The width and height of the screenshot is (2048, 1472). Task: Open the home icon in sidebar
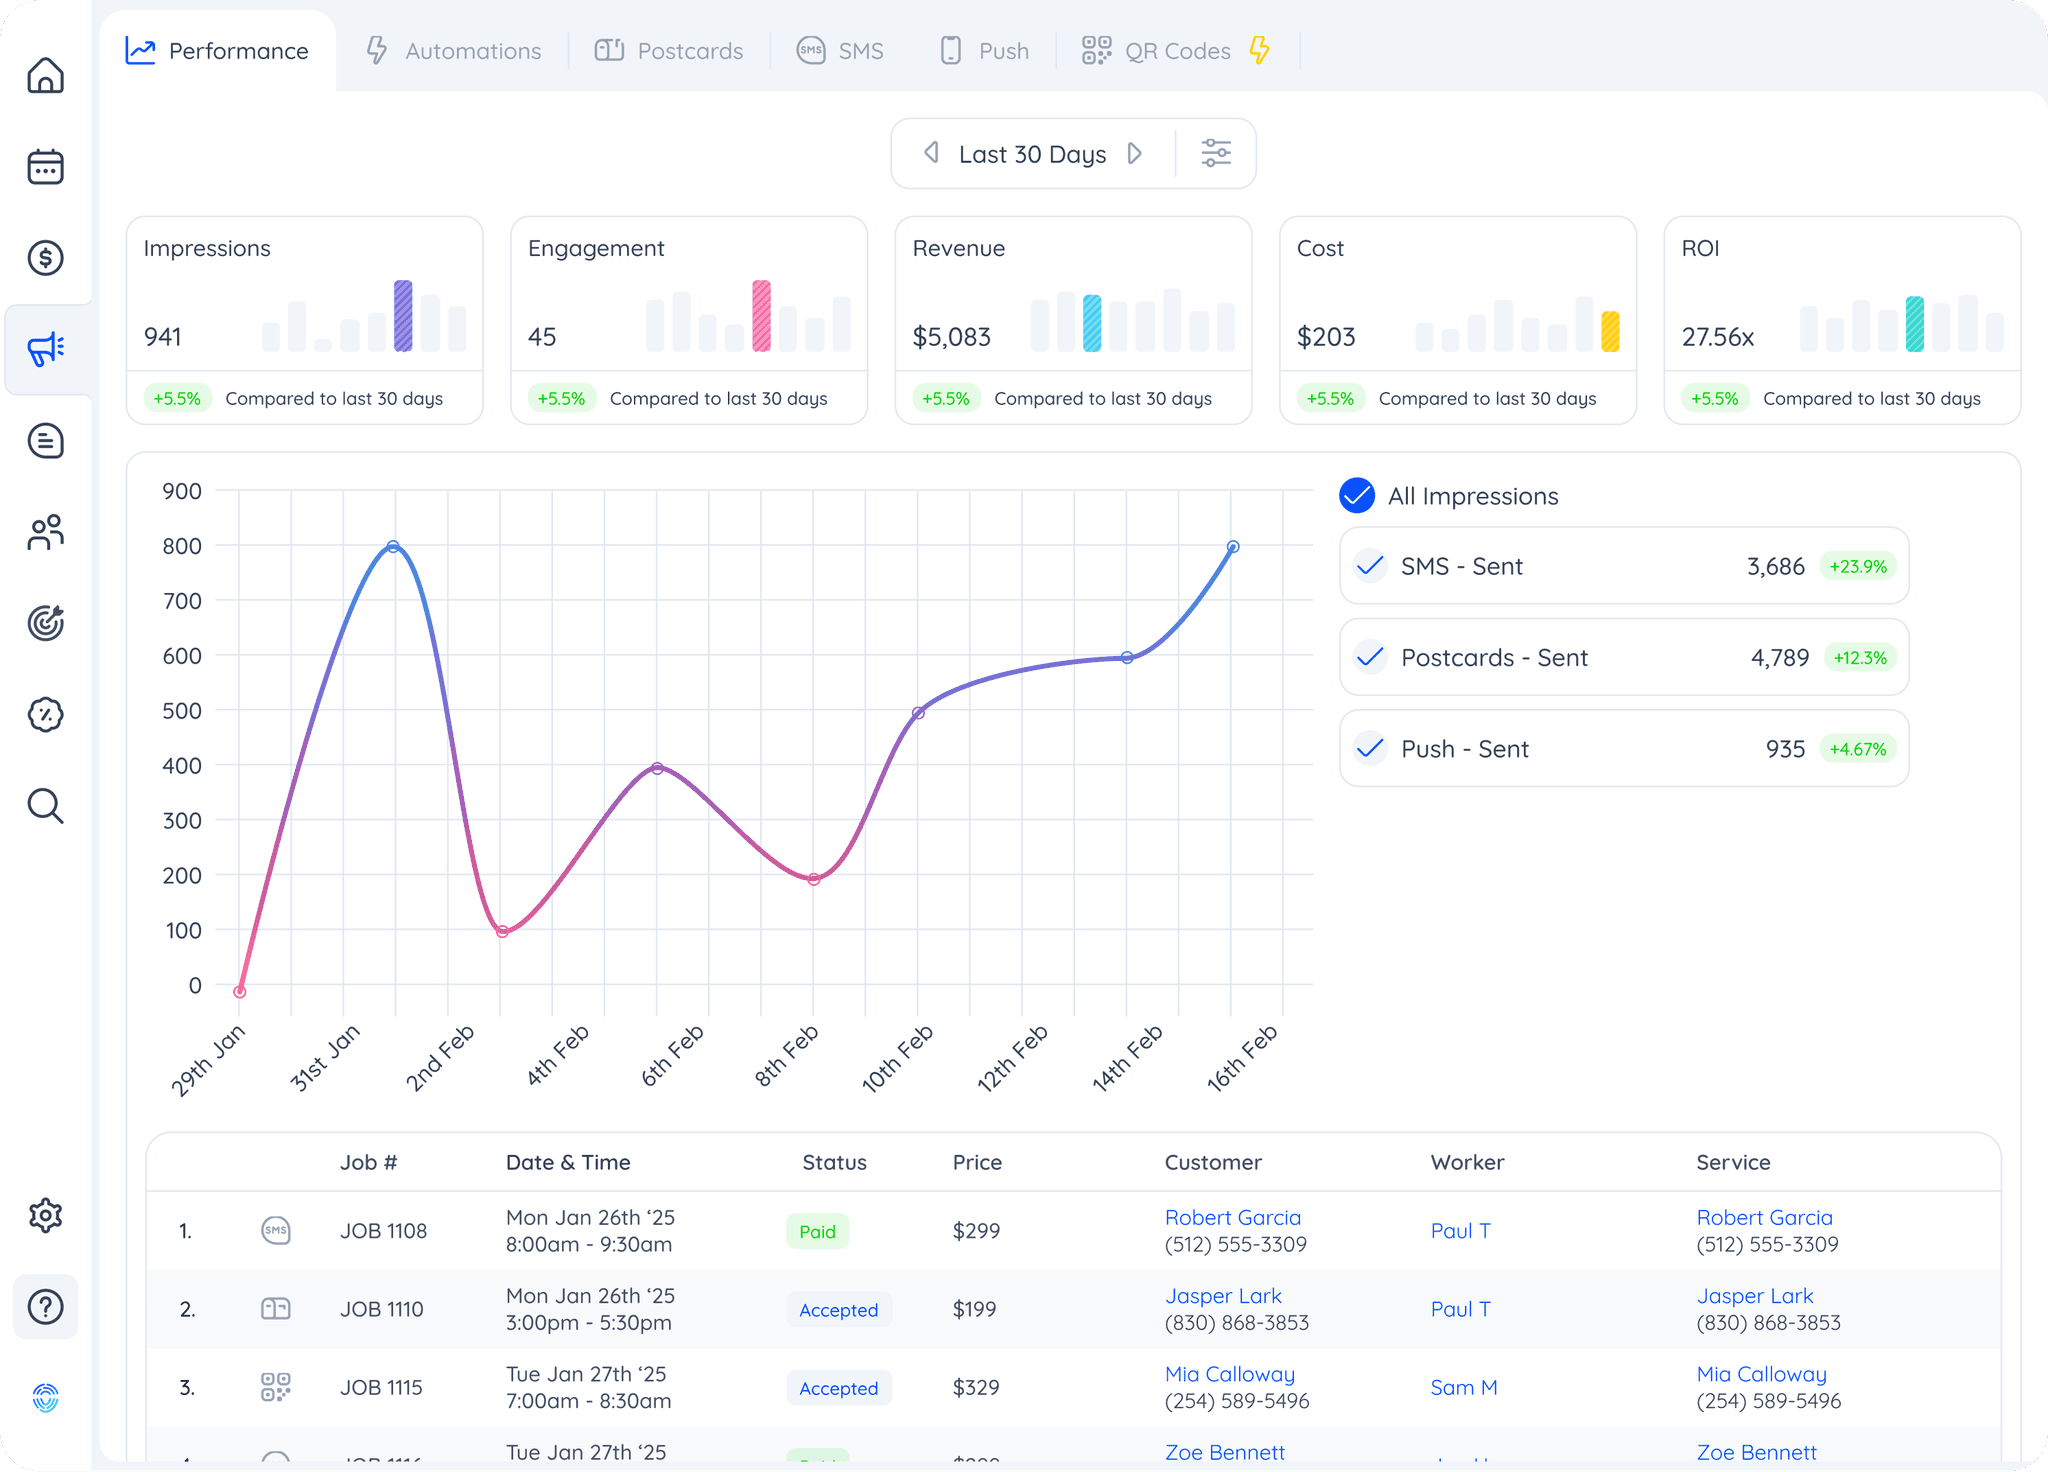point(45,75)
